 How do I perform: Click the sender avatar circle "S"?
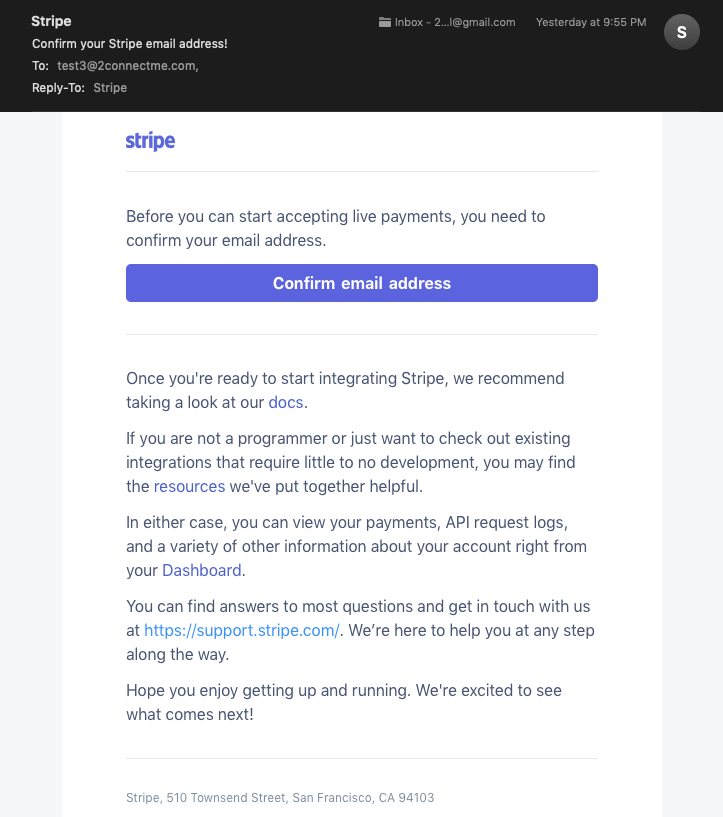[x=682, y=32]
